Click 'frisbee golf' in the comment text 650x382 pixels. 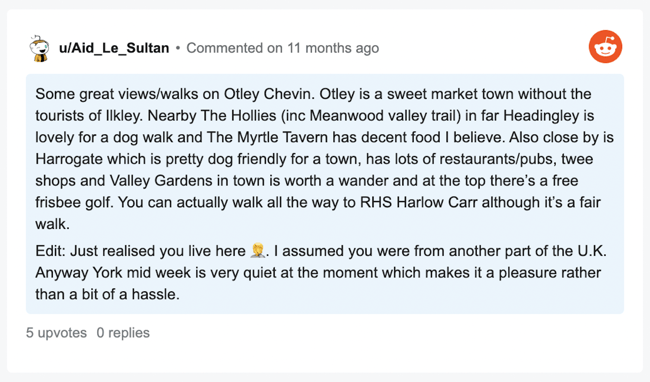coord(75,202)
